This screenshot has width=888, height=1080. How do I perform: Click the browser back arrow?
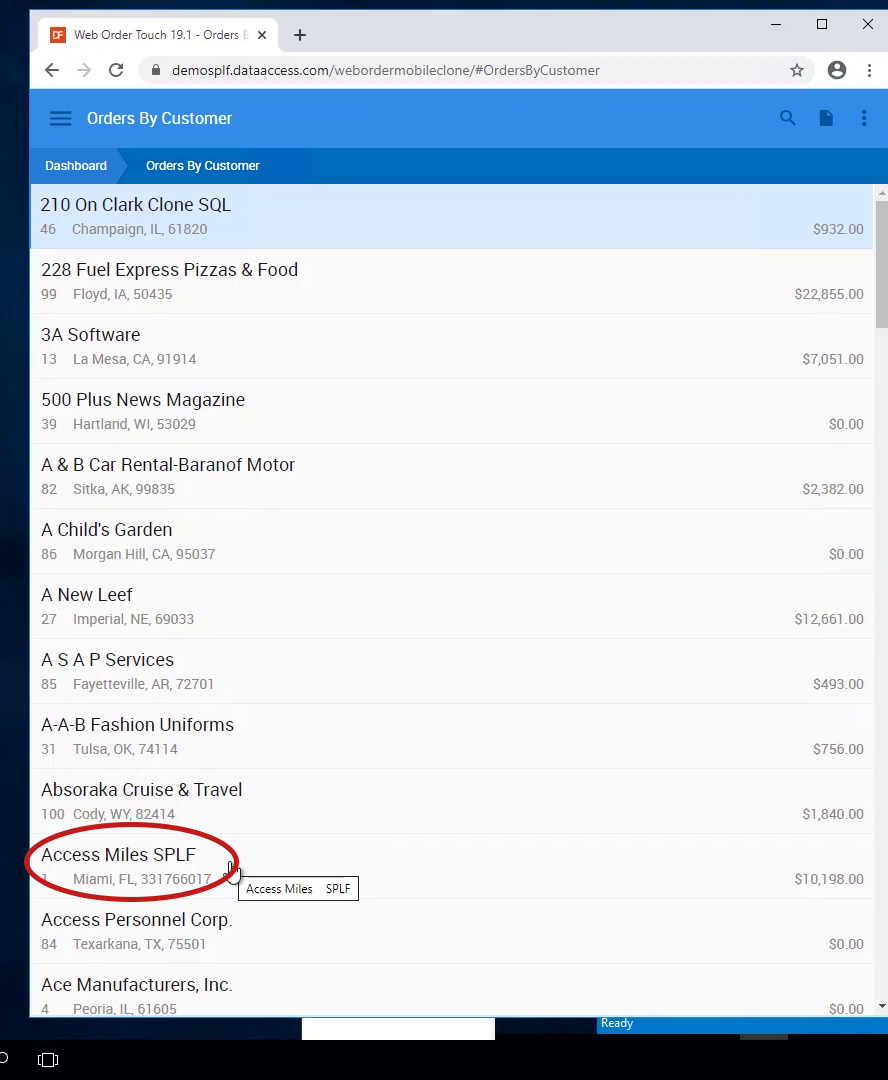52,70
